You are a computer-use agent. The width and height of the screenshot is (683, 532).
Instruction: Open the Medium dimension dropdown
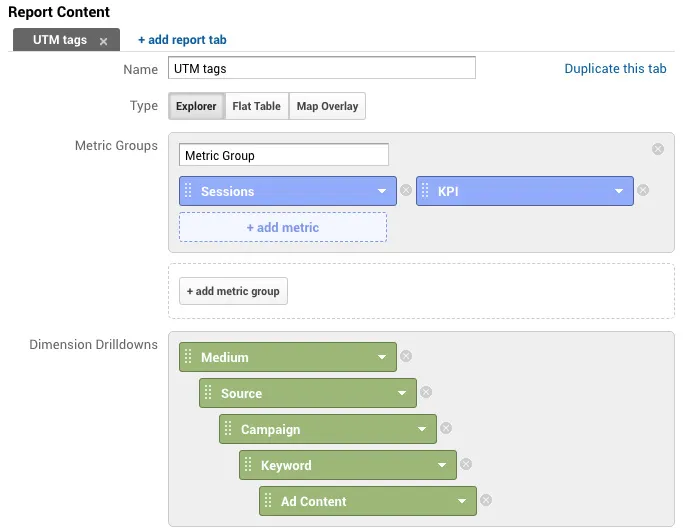382,357
